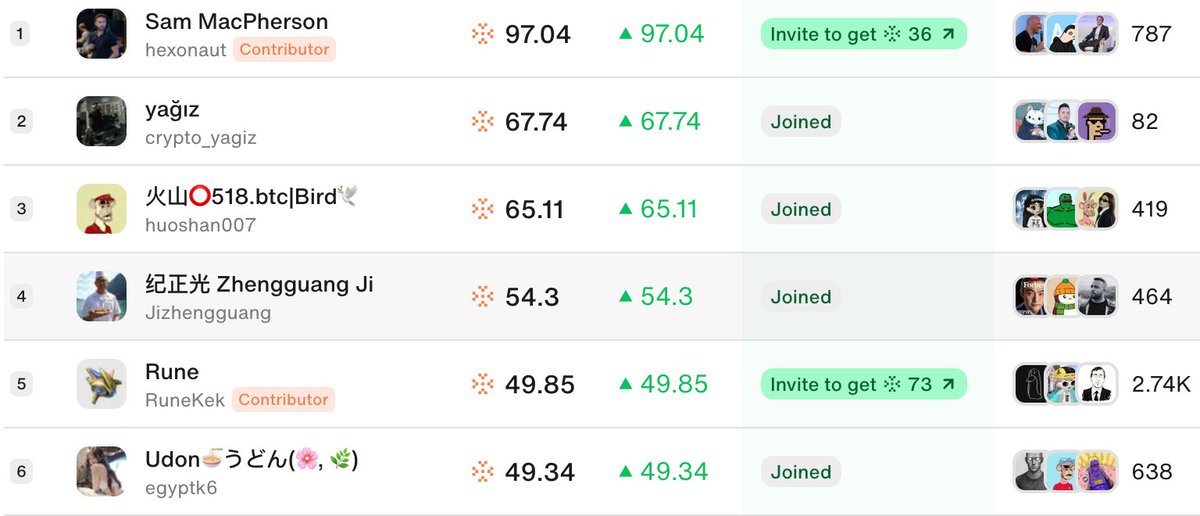
Task: Open huoshan007's red-hat ape avatar
Action: point(101,209)
